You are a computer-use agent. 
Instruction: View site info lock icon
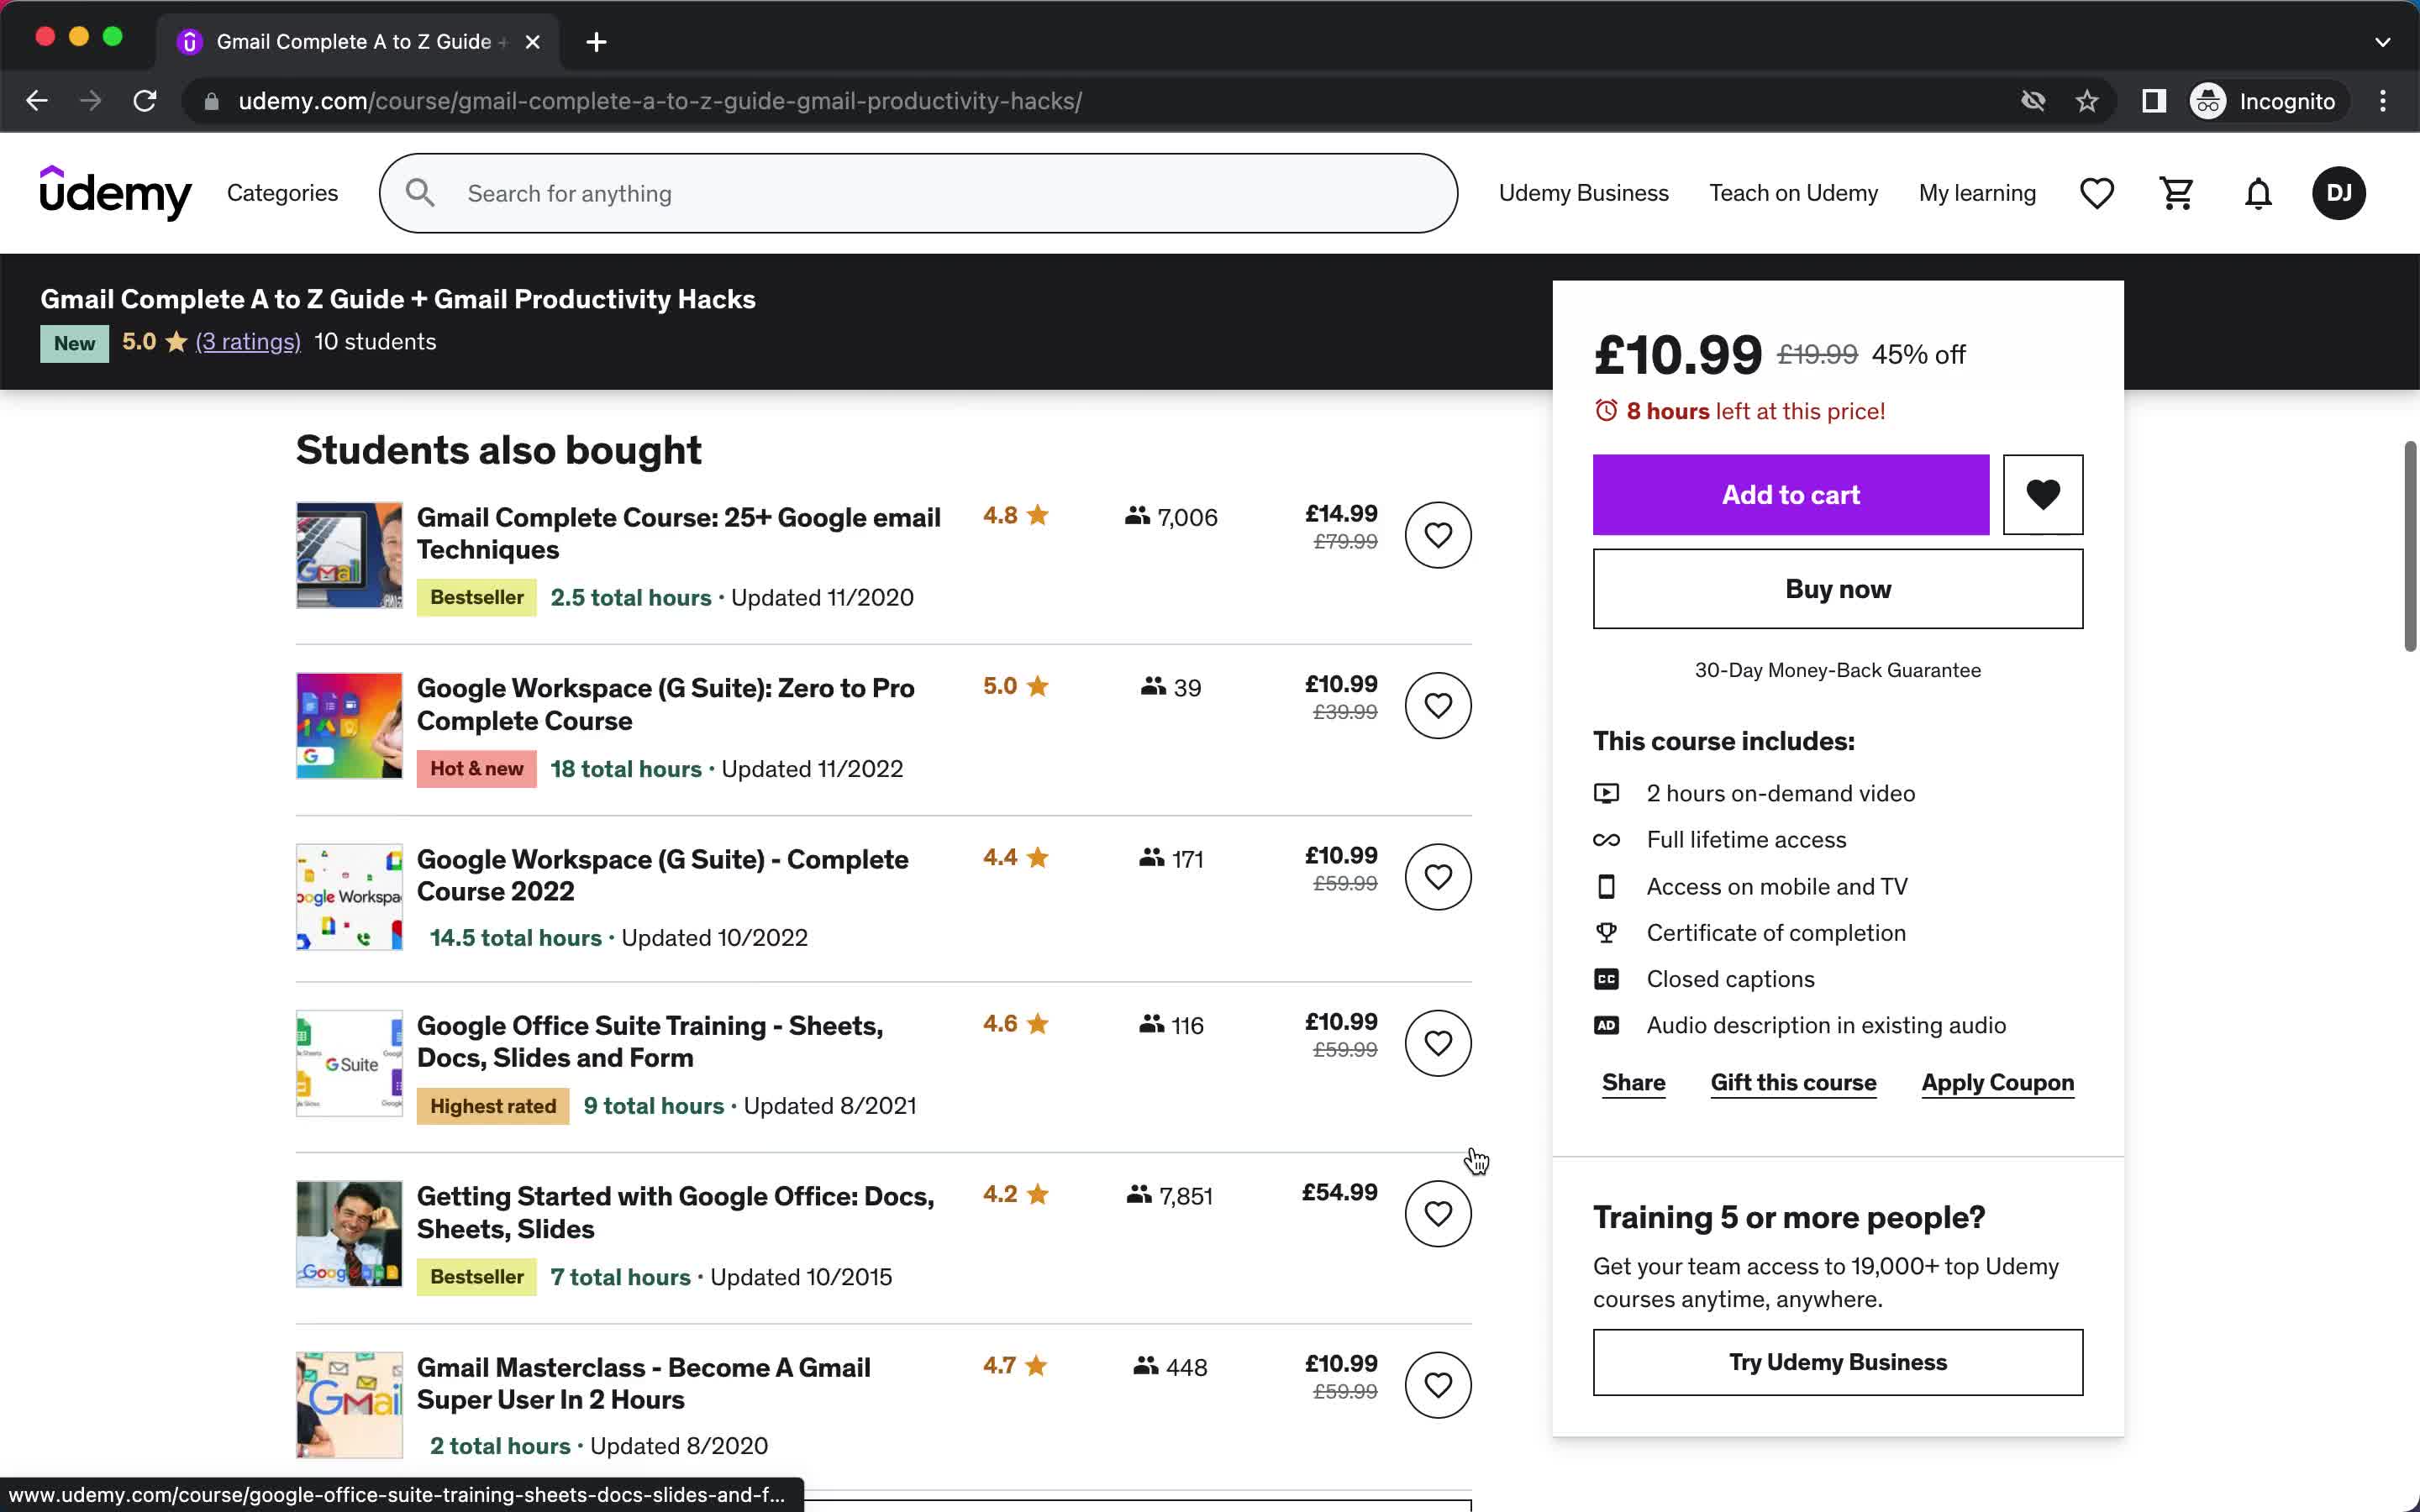[x=211, y=101]
